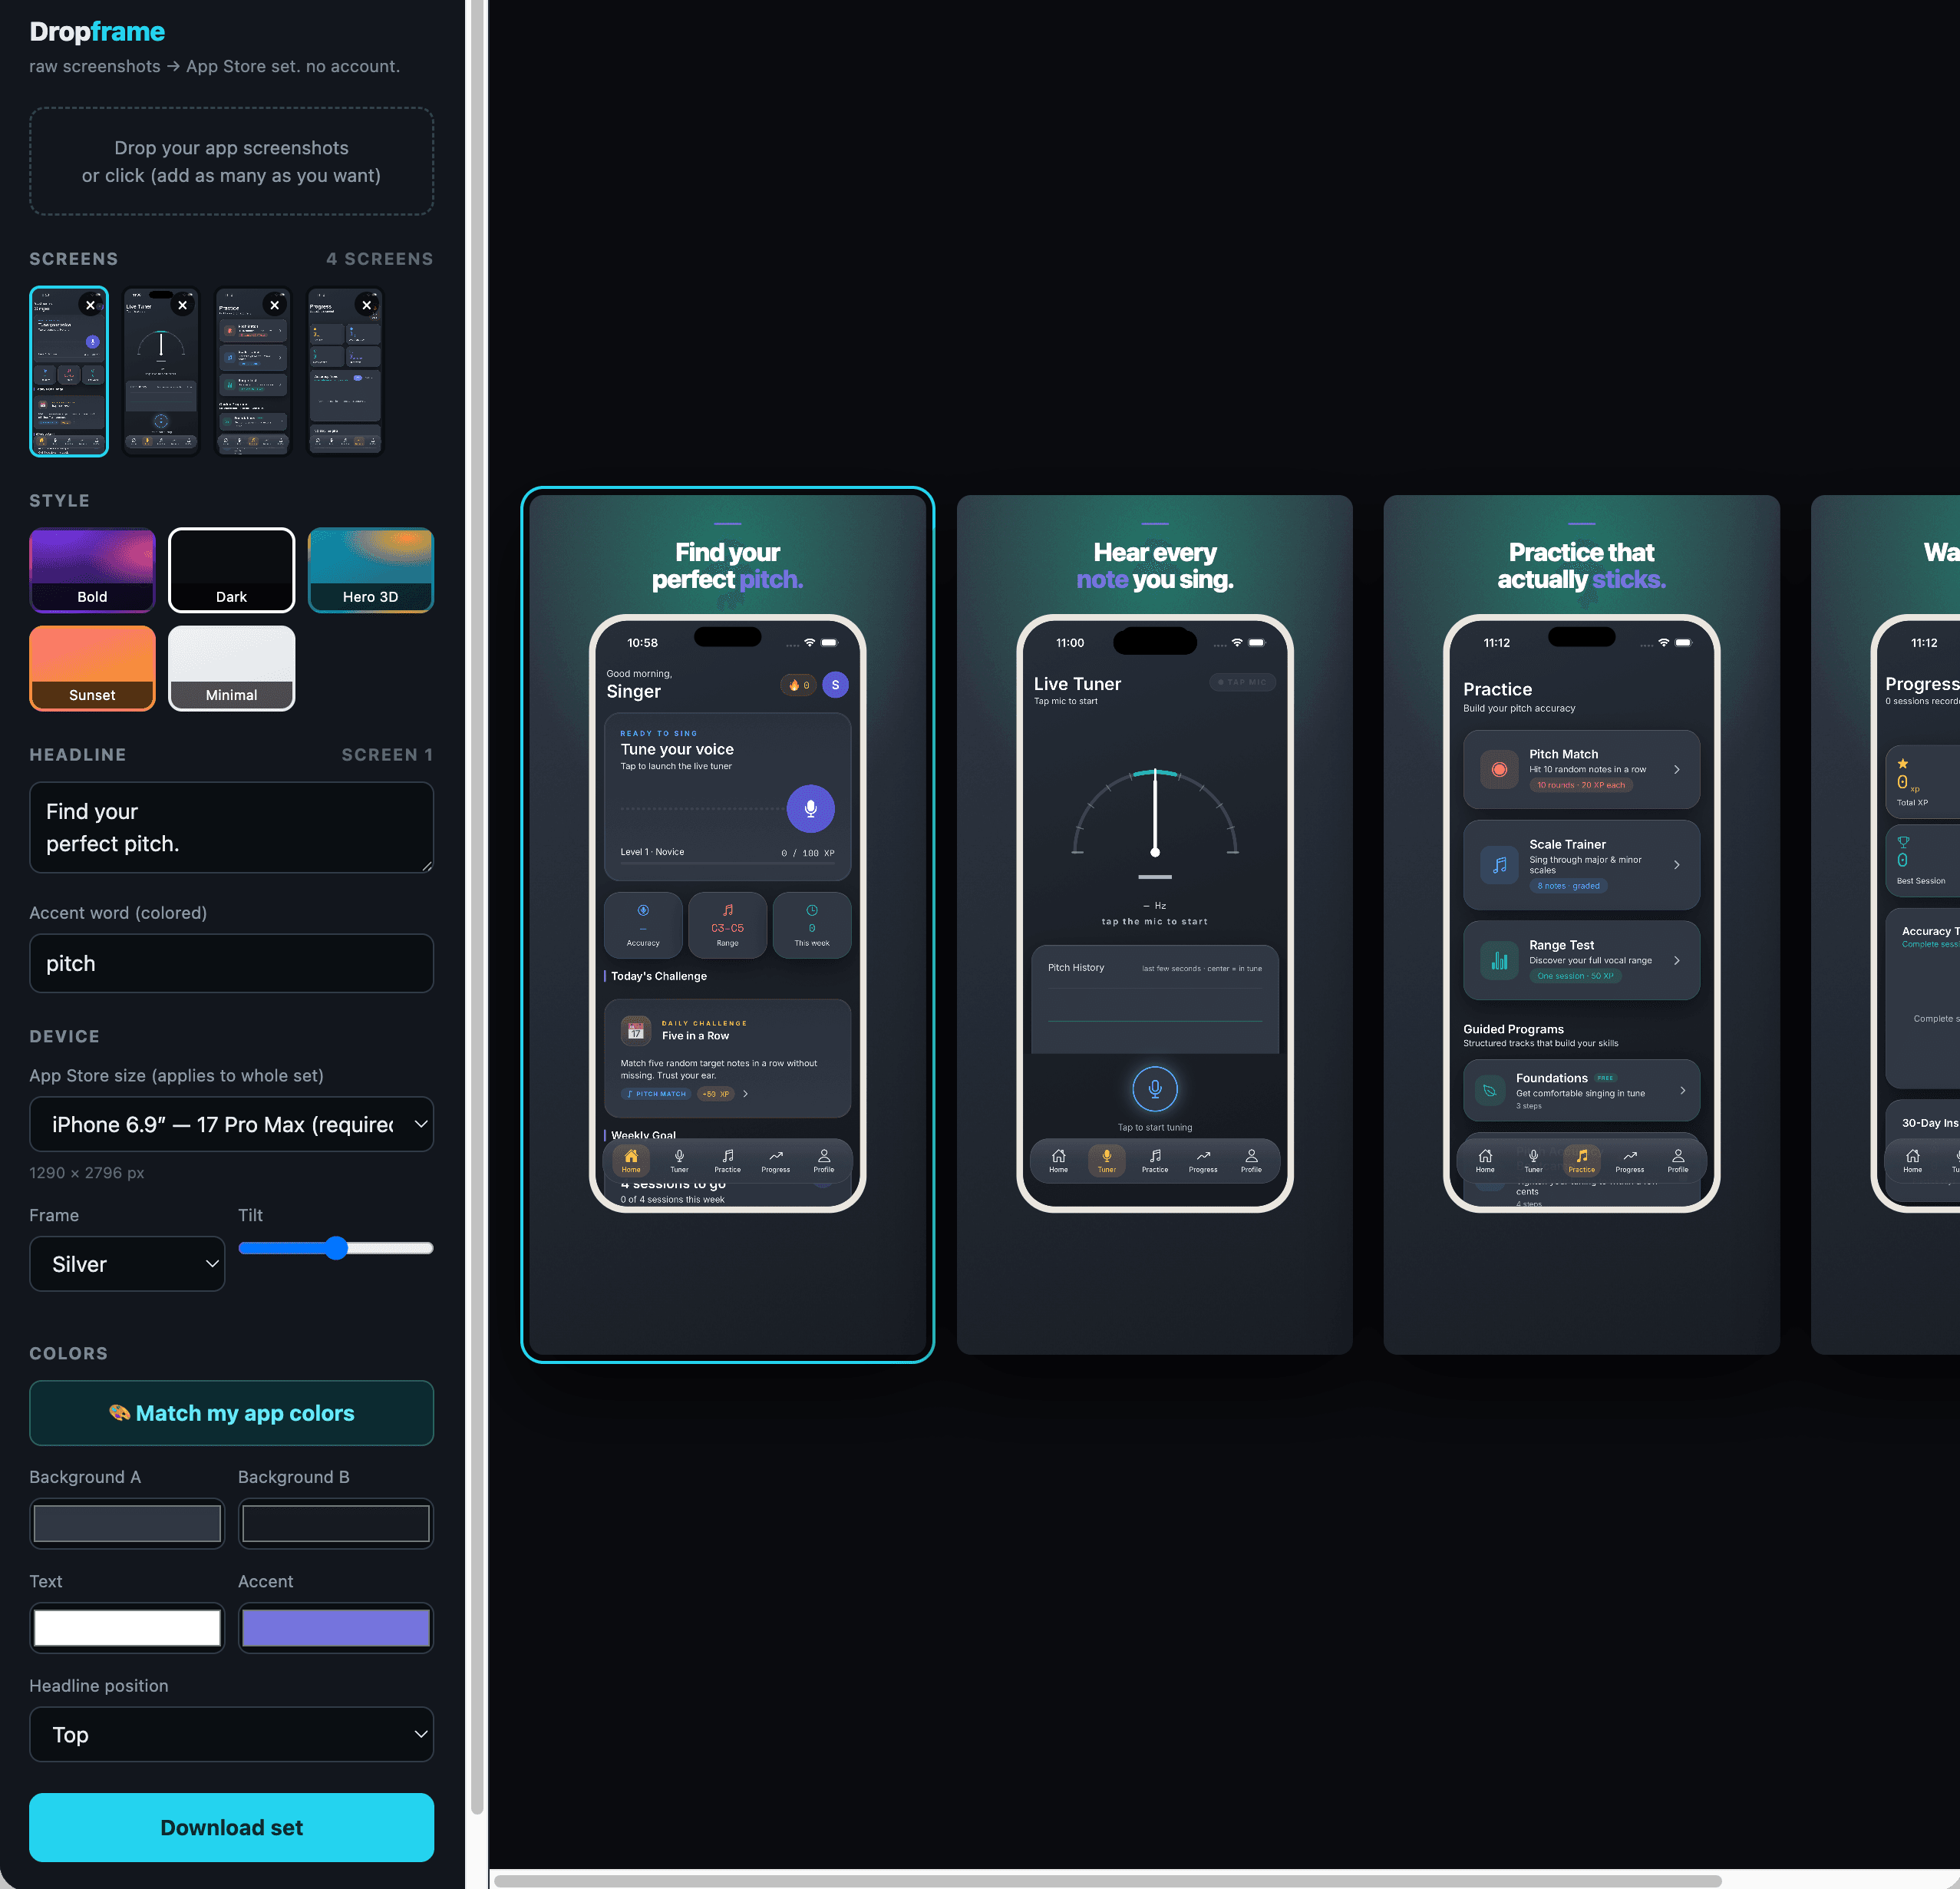
Task: Click the trophy Best Session icon
Action: pyautogui.click(x=1903, y=842)
